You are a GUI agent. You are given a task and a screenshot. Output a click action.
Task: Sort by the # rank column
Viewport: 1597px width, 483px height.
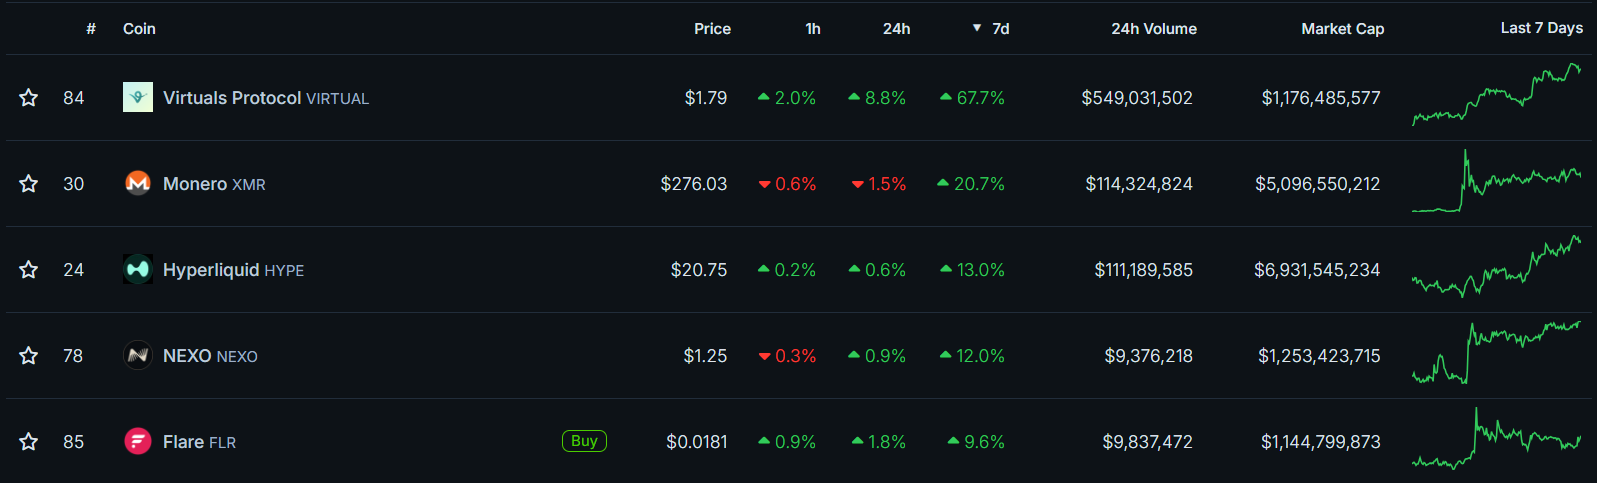[x=91, y=29]
